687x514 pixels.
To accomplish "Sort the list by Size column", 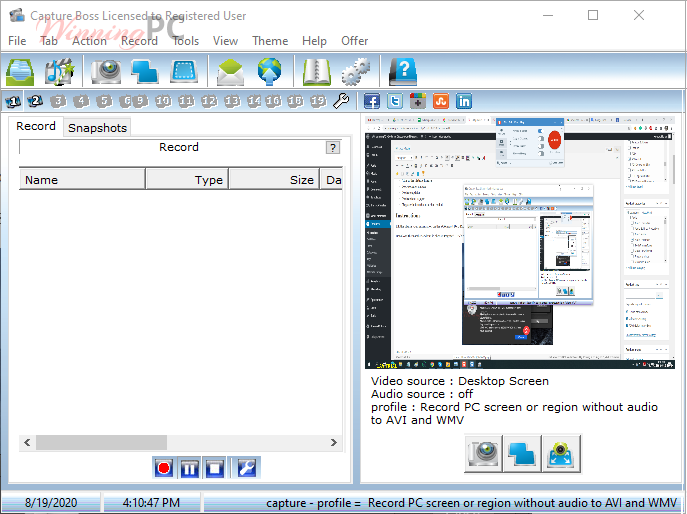I will click(x=274, y=180).
